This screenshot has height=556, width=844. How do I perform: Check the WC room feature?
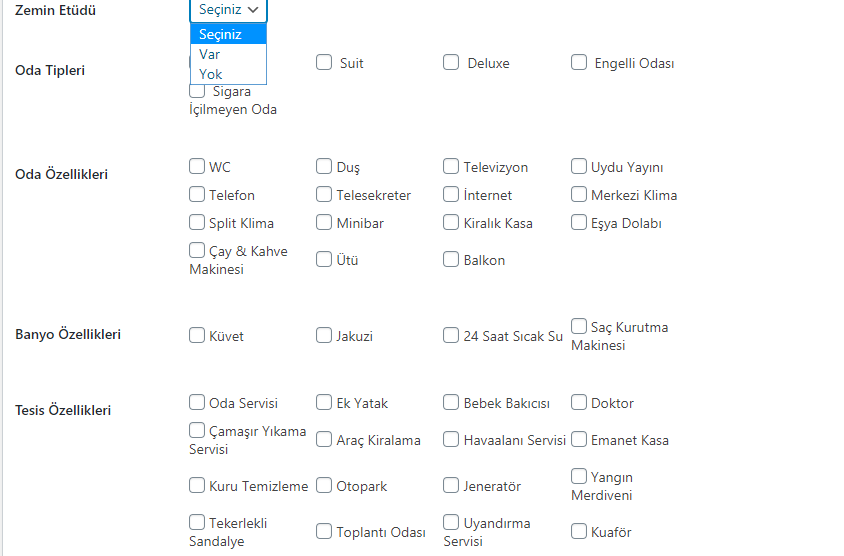pyautogui.click(x=197, y=166)
